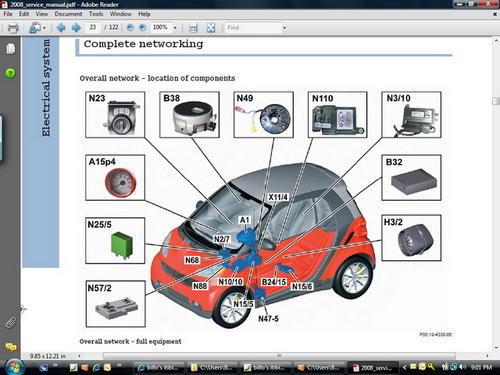Viewport: 500px width, 375px height.
Task: Open the dropdown arrow beside the share icon
Action: pyautogui.click(x=44, y=28)
